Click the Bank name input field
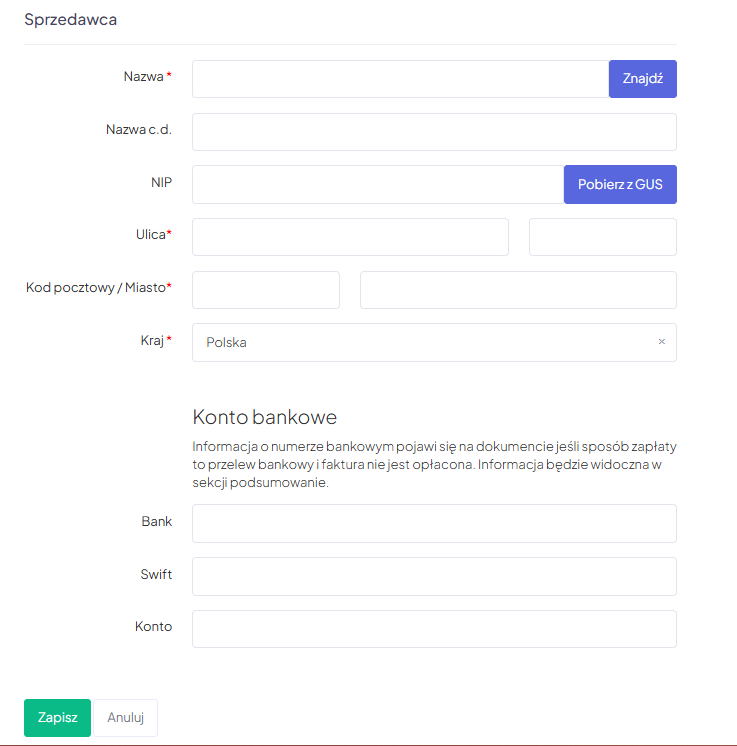The height and width of the screenshot is (746, 737). point(434,523)
